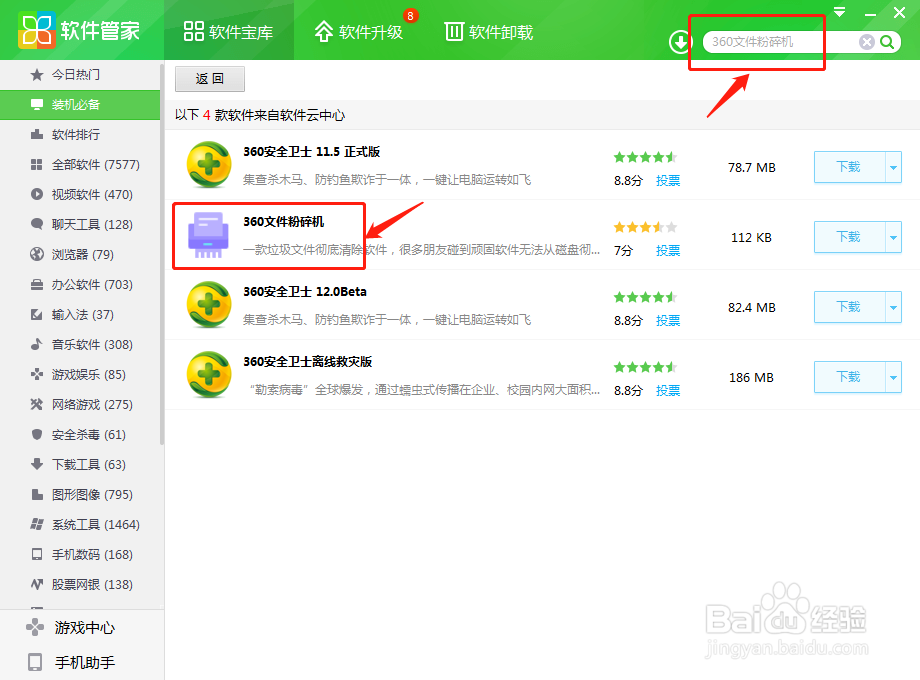
Task: Click the 360文件粉碎机 title text
Action: pyautogui.click(x=284, y=222)
